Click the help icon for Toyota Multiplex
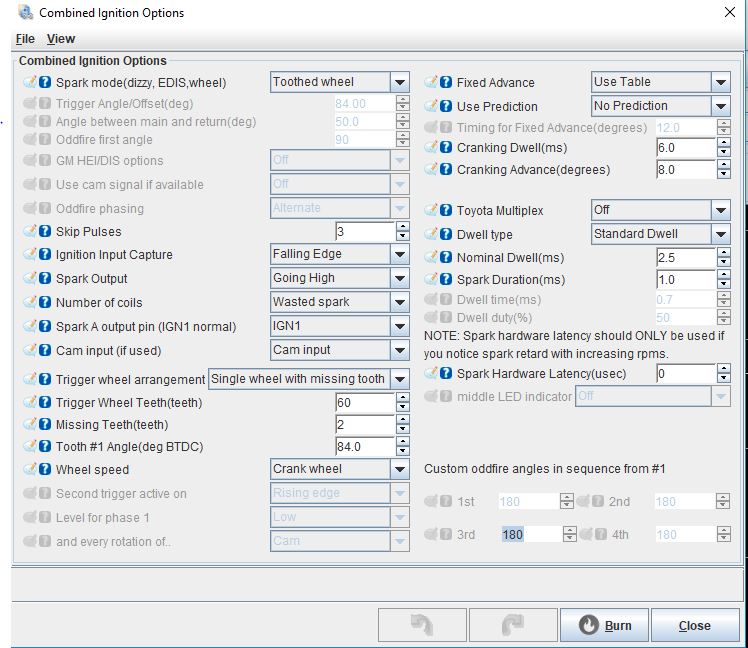 (446, 210)
